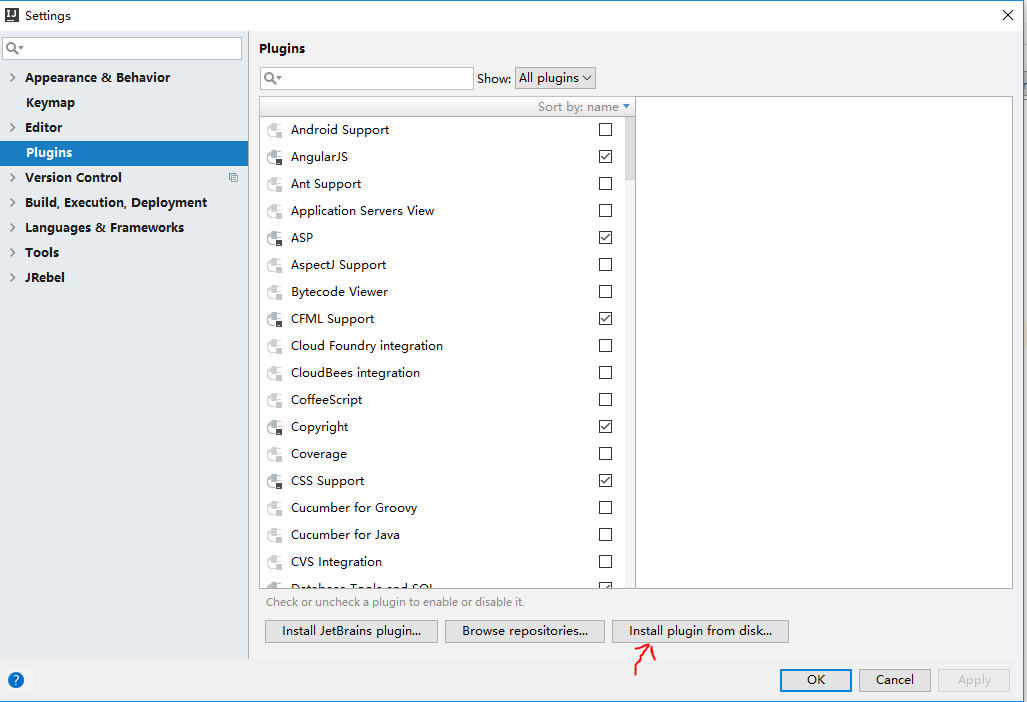Click Install plugin from disk button

[x=700, y=631]
